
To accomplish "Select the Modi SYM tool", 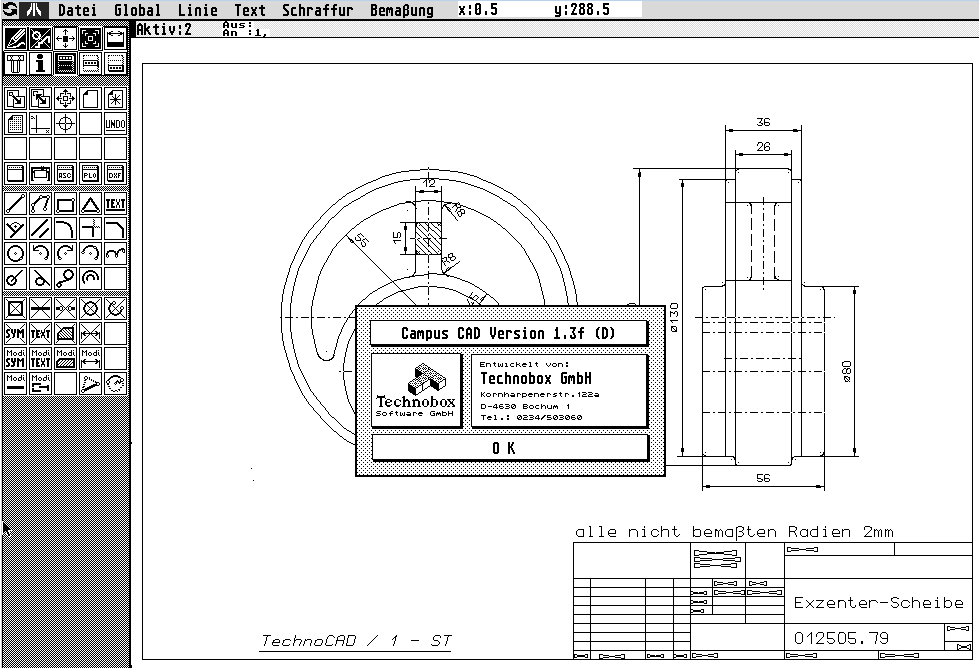I will pyautogui.click(x=15, y=358).
